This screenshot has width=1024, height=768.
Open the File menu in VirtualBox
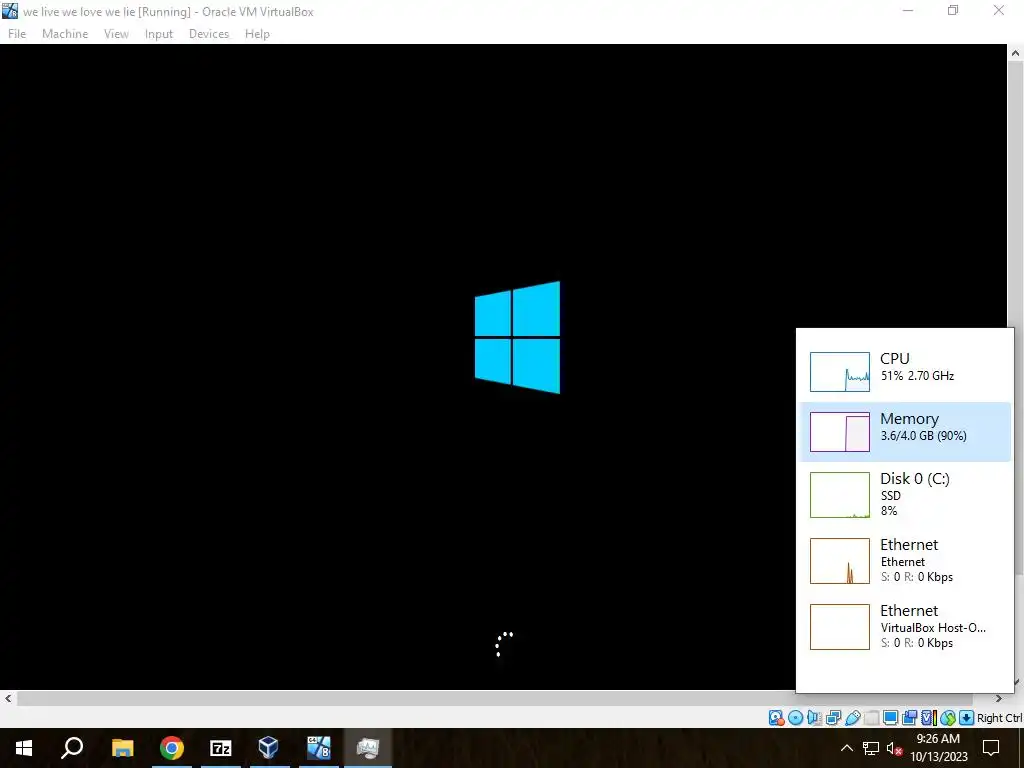[x=17, y=34]
